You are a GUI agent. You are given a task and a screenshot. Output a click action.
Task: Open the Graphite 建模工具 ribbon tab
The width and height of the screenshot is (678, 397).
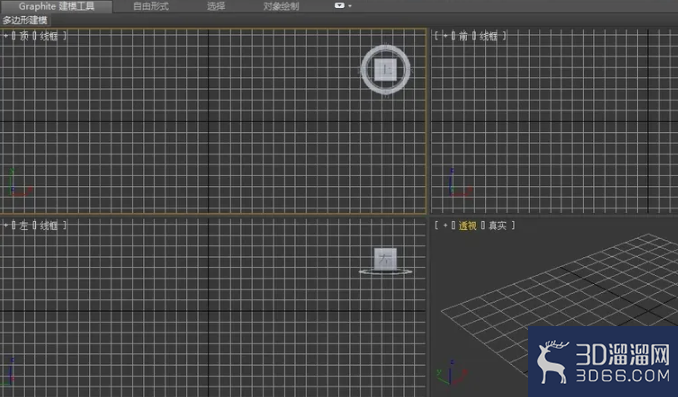(x=56, y=6)
